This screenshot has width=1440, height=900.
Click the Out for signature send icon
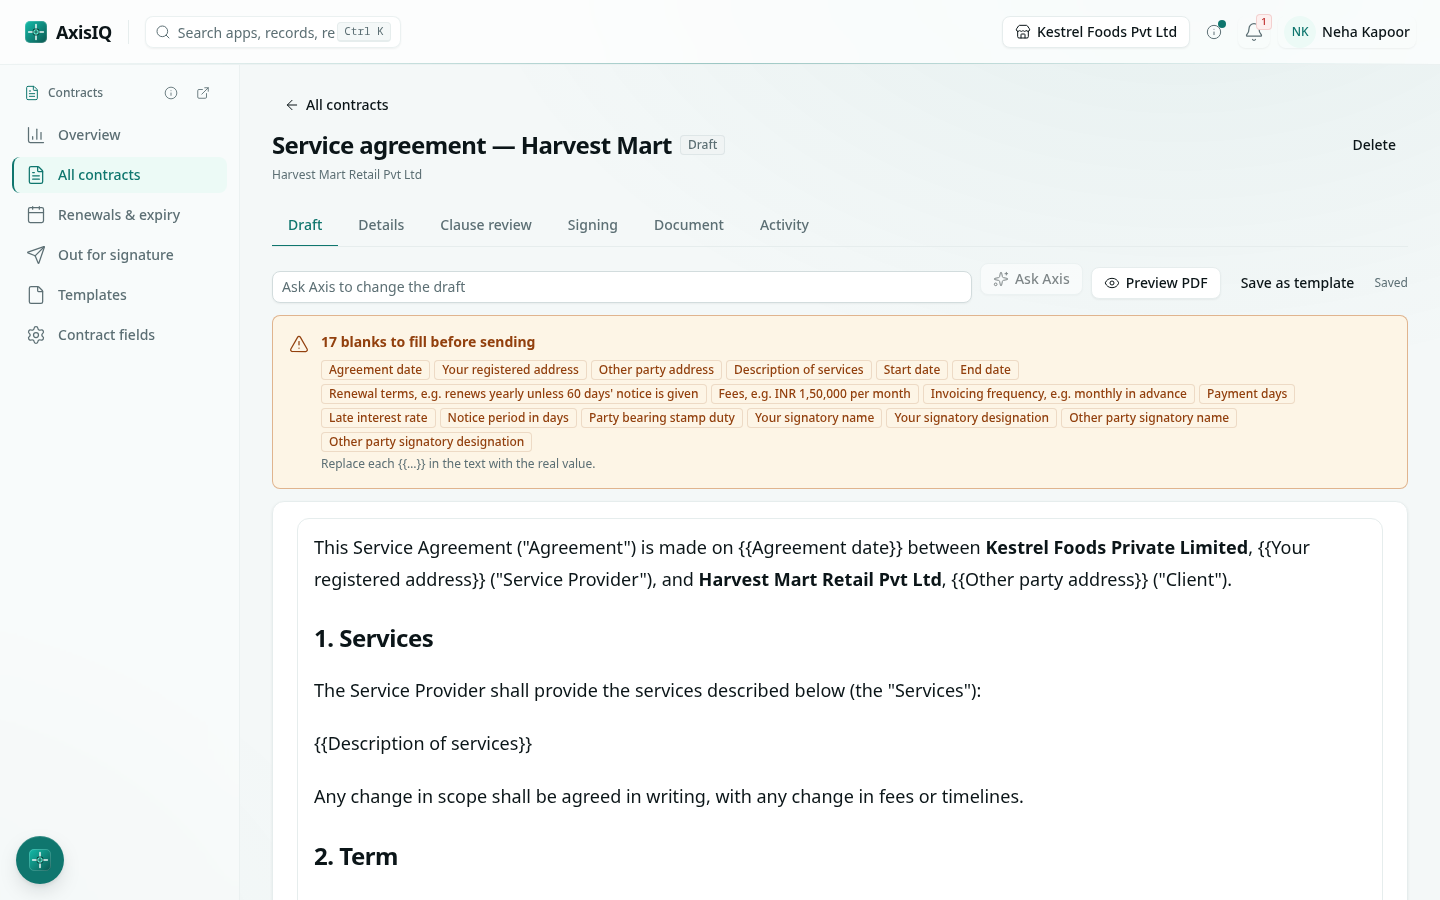click(x=36, y=255)
